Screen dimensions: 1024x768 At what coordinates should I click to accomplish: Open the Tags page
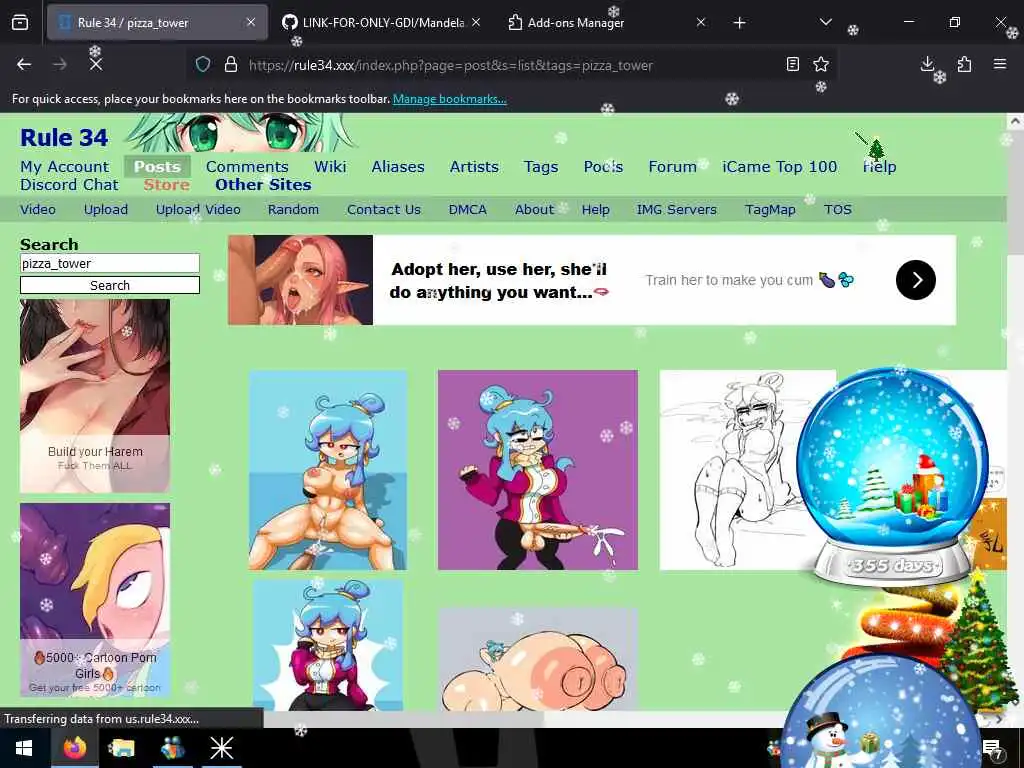click(x=541, y=167)
